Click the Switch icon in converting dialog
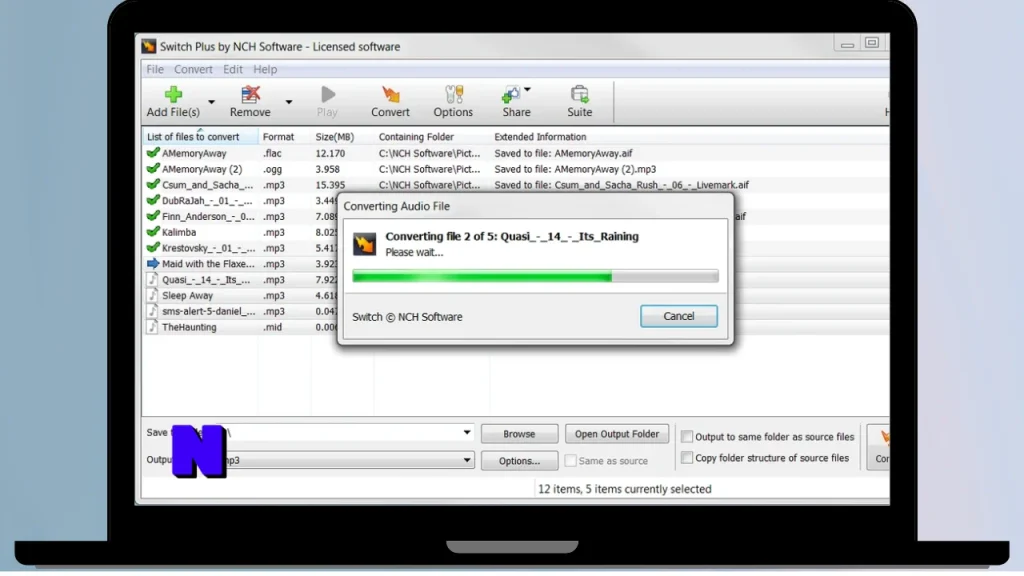The height and width of the screenshot is (576, 1024). (x=364, y=244)
